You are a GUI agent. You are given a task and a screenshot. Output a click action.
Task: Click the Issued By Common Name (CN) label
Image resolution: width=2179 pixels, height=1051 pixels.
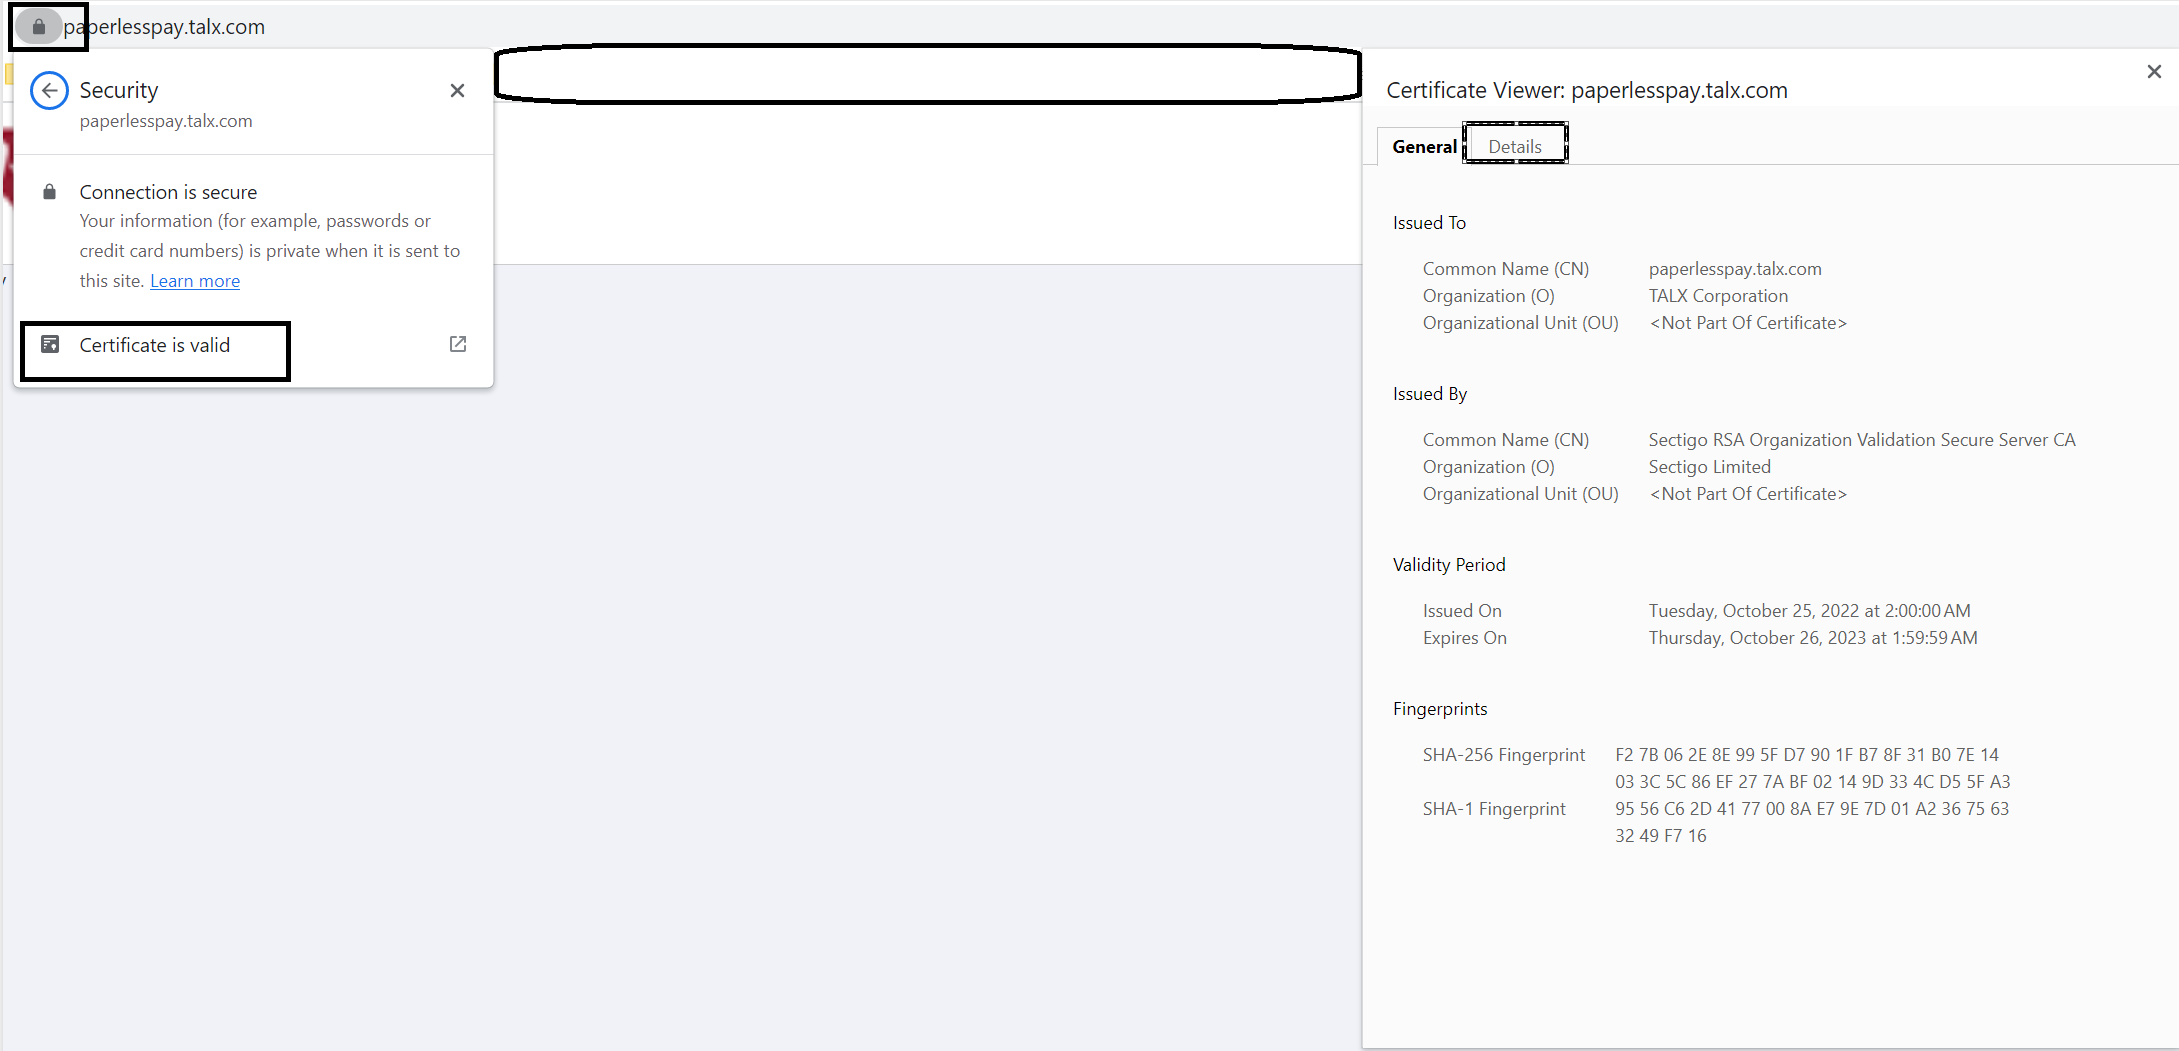coord(1506,440)
